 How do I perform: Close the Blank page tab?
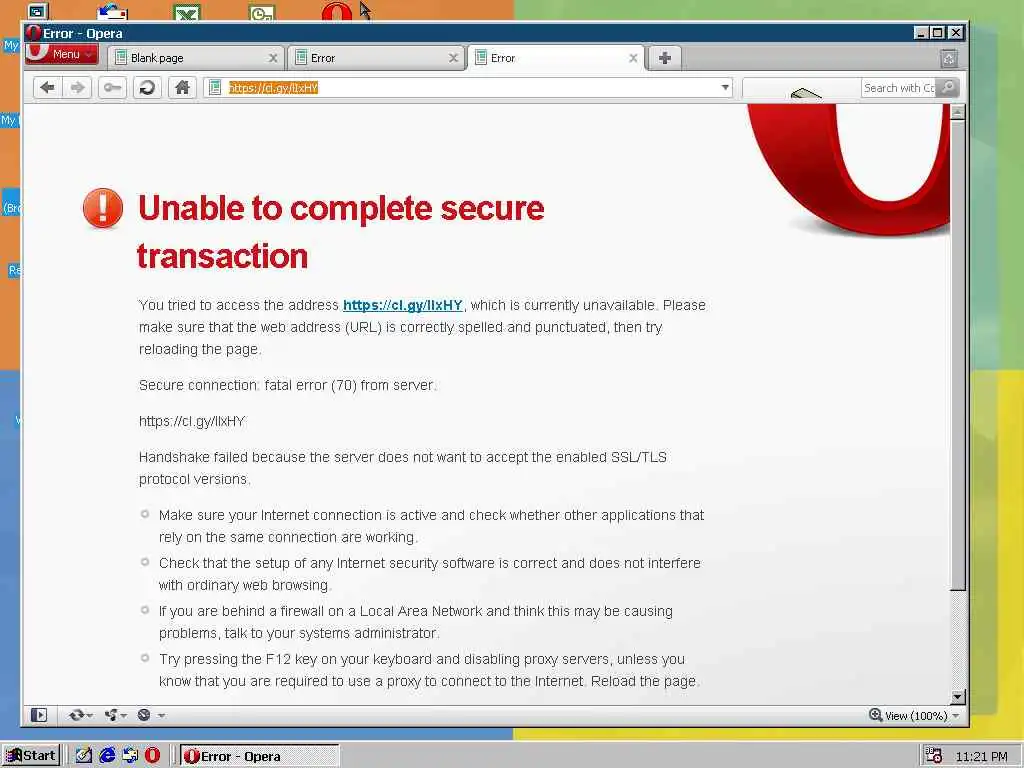click(x=273, y=58)
